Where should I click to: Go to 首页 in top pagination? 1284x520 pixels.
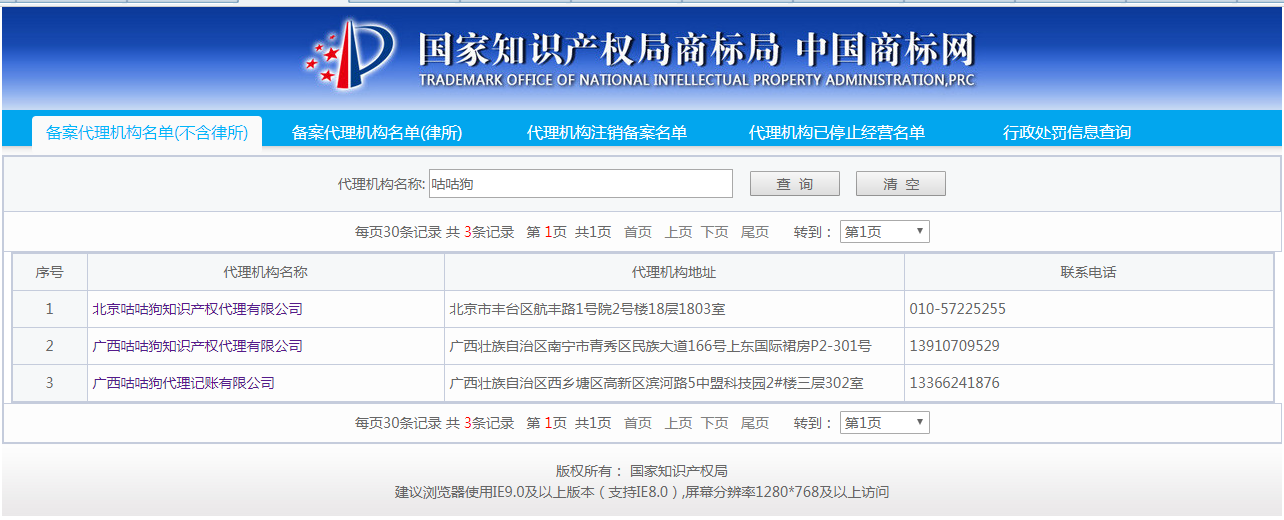(x=638, y=232)
